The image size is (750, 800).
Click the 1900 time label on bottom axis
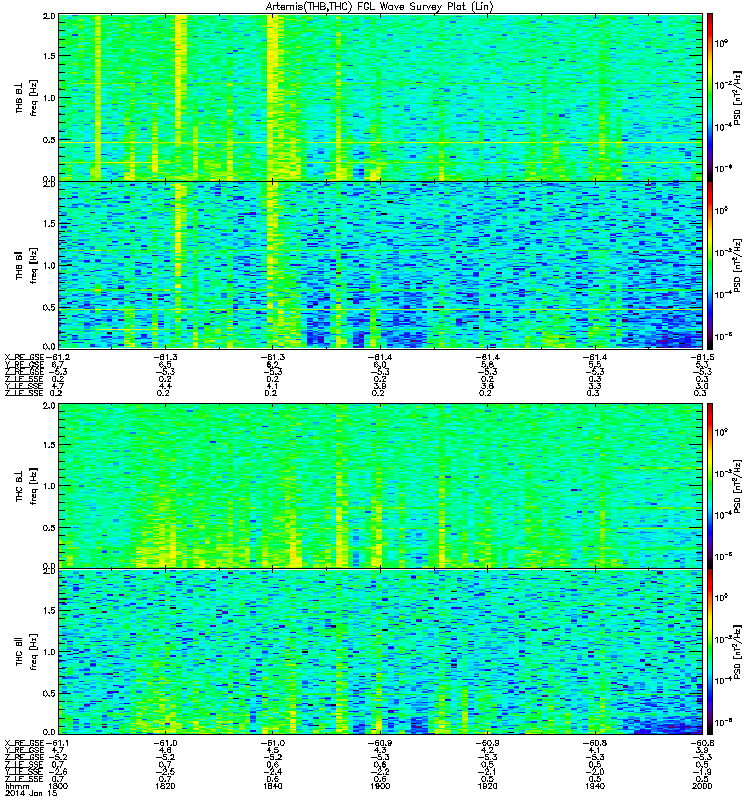(x=380, y=786)
